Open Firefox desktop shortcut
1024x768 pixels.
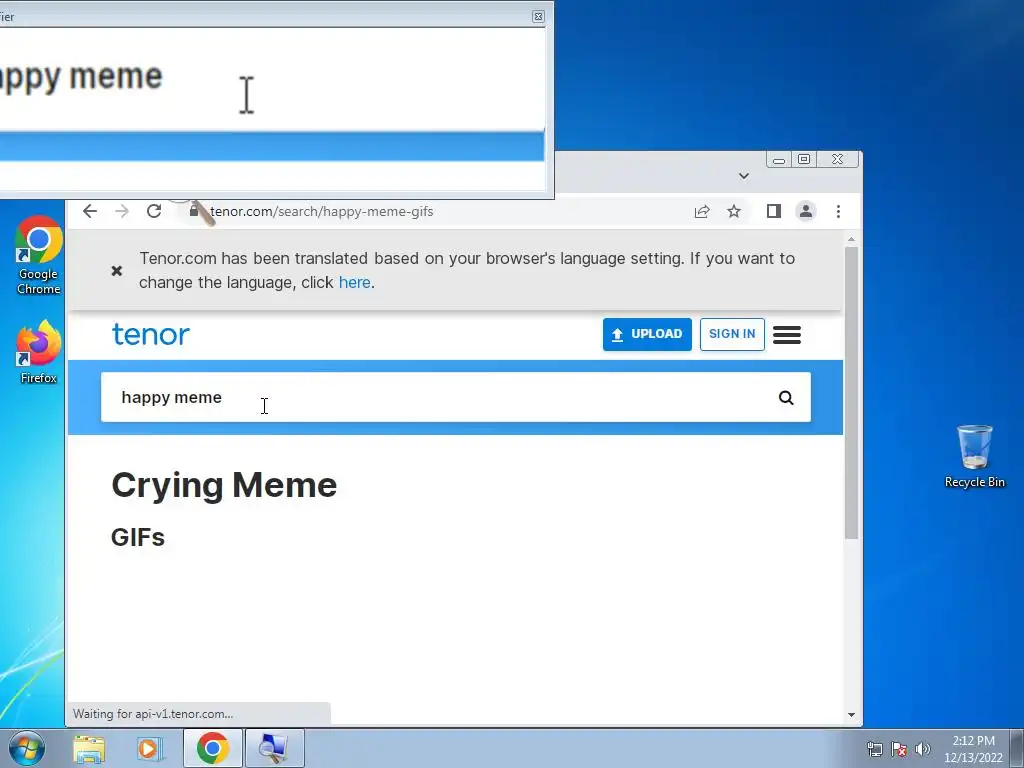click(39, 352)
